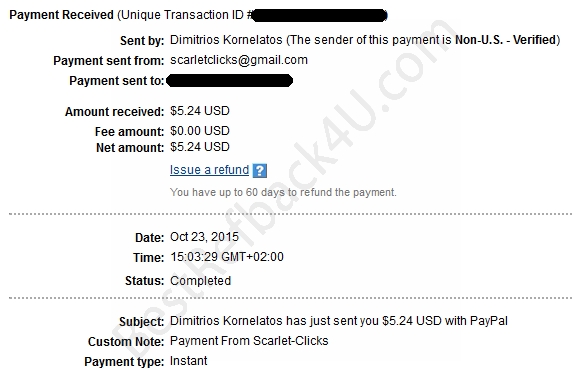572x380 pixels.
Task: Click the 60 days refund notice text
Action: coord(283,192)
